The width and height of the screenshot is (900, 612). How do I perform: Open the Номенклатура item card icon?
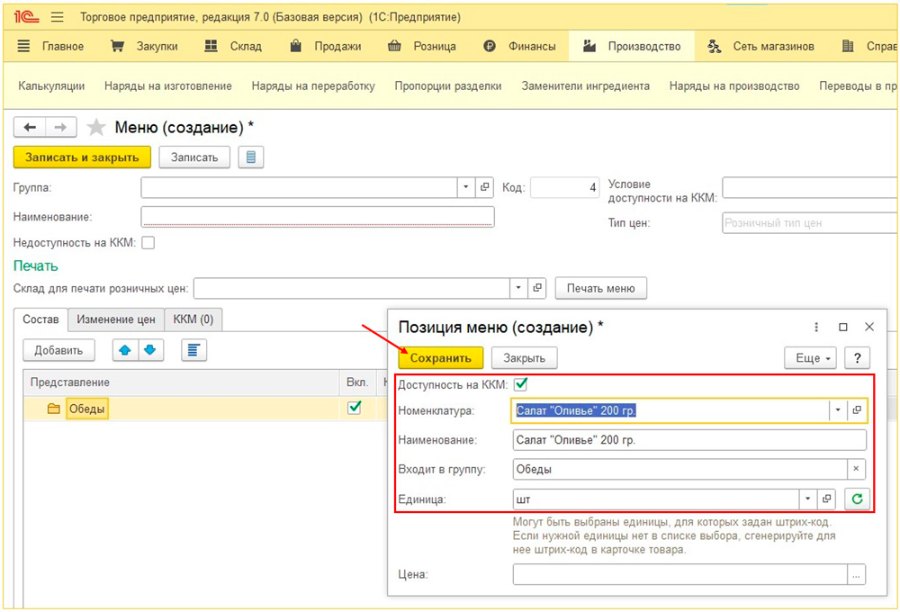click(856, 410)
